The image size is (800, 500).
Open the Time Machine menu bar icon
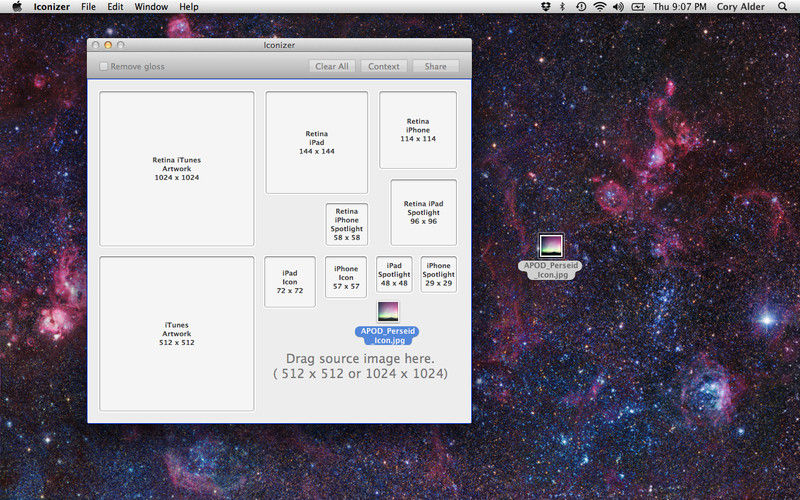point(581,7)
